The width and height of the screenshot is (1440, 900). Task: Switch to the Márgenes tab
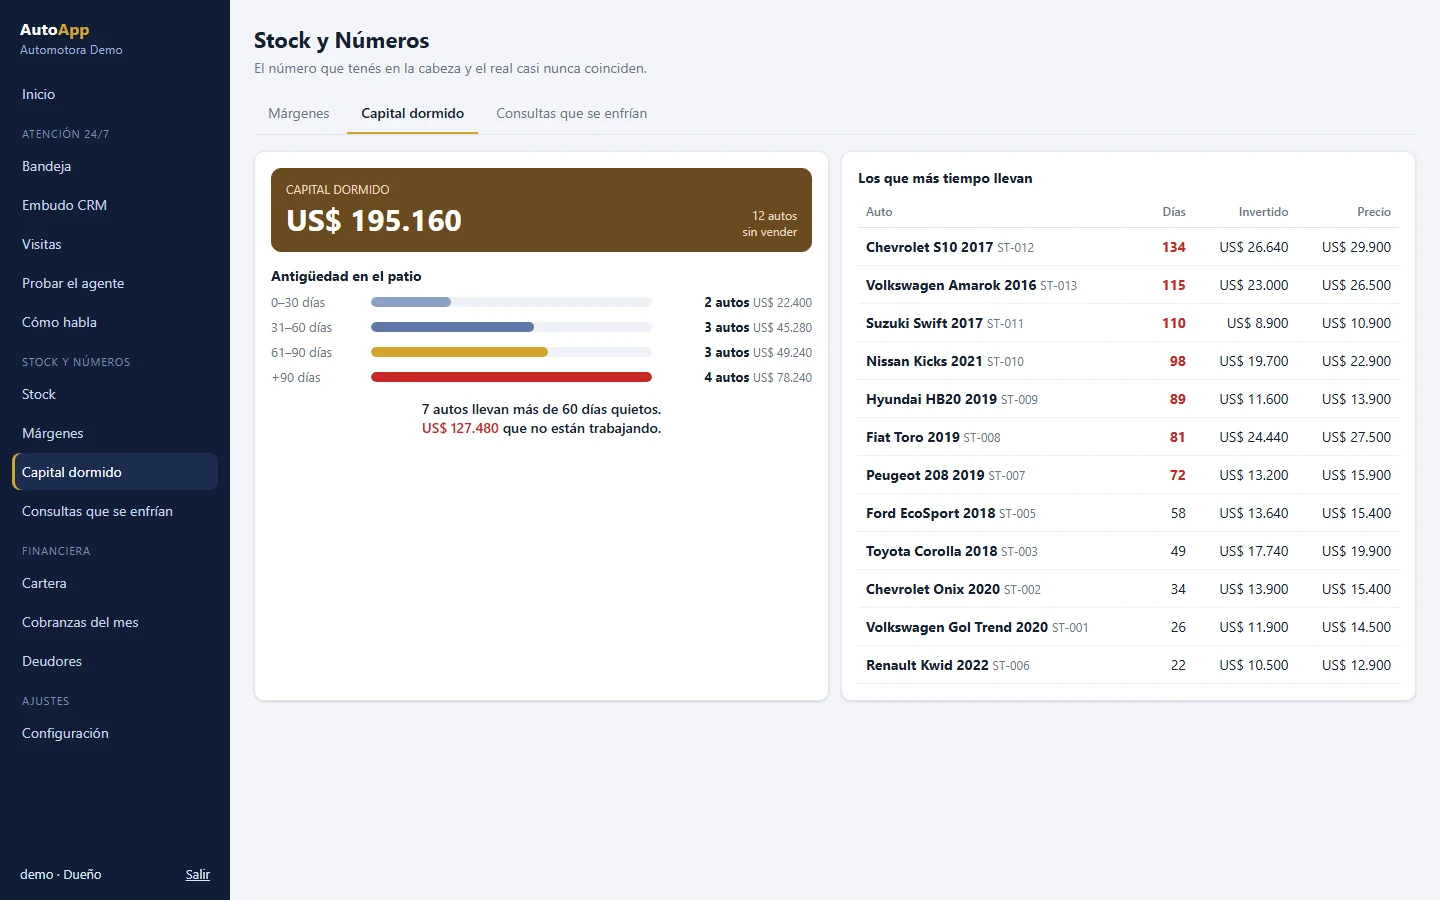299,113
